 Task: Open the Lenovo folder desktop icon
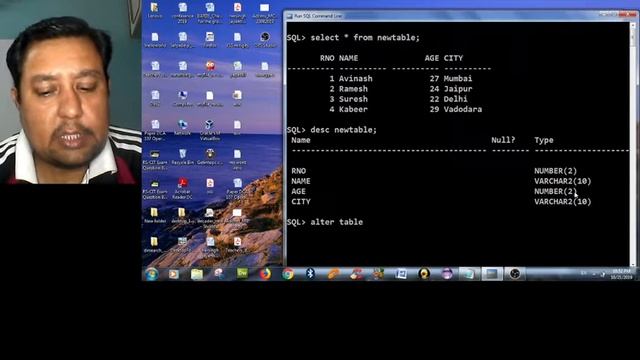coord(155,10)
